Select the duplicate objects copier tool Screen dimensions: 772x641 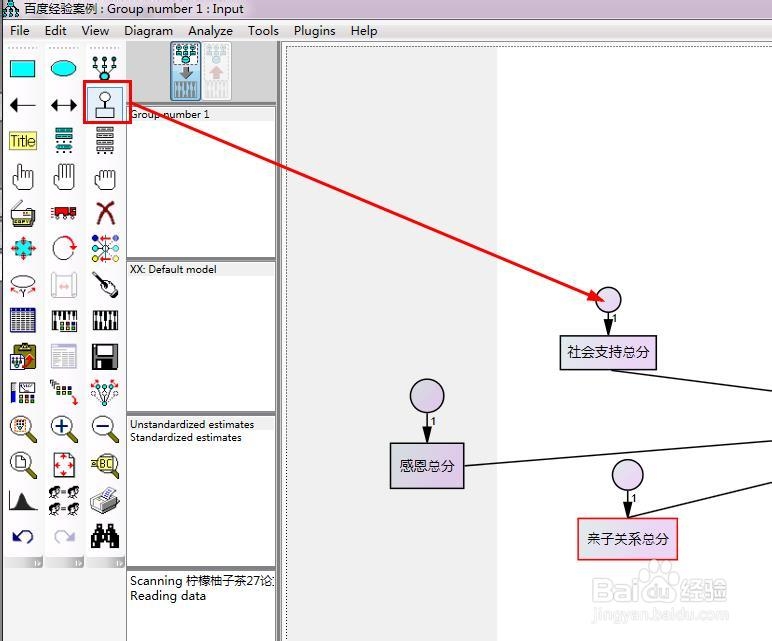coord(23,213)
